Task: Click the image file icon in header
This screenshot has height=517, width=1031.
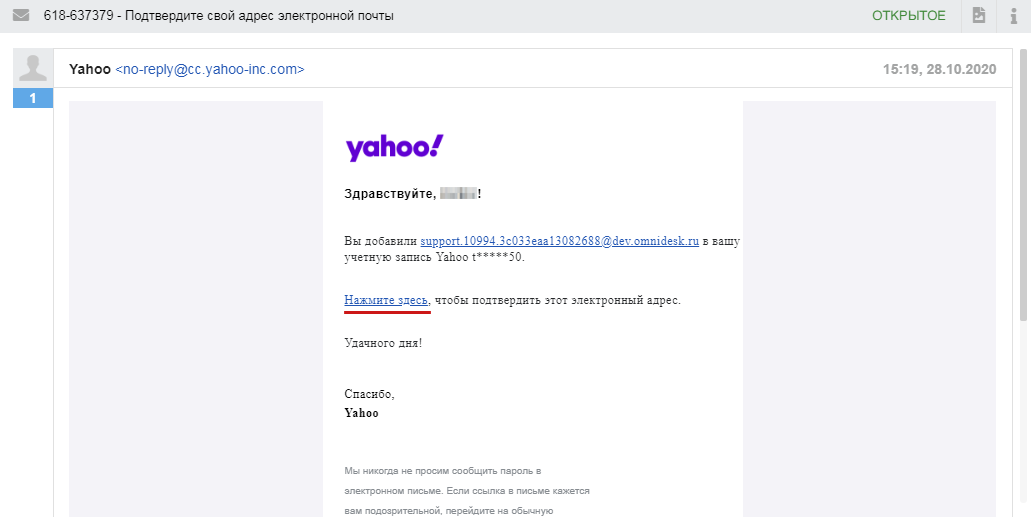Action: tap(979, 15)
